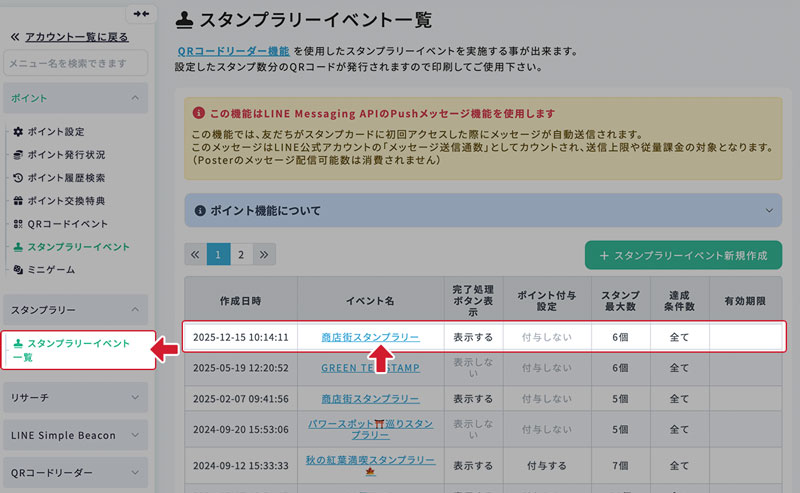Image resolution: width=800 pixels, height=493 pixels.
Task: Click the ポイント発行状況 coins icon
Action: coord(18,155)
